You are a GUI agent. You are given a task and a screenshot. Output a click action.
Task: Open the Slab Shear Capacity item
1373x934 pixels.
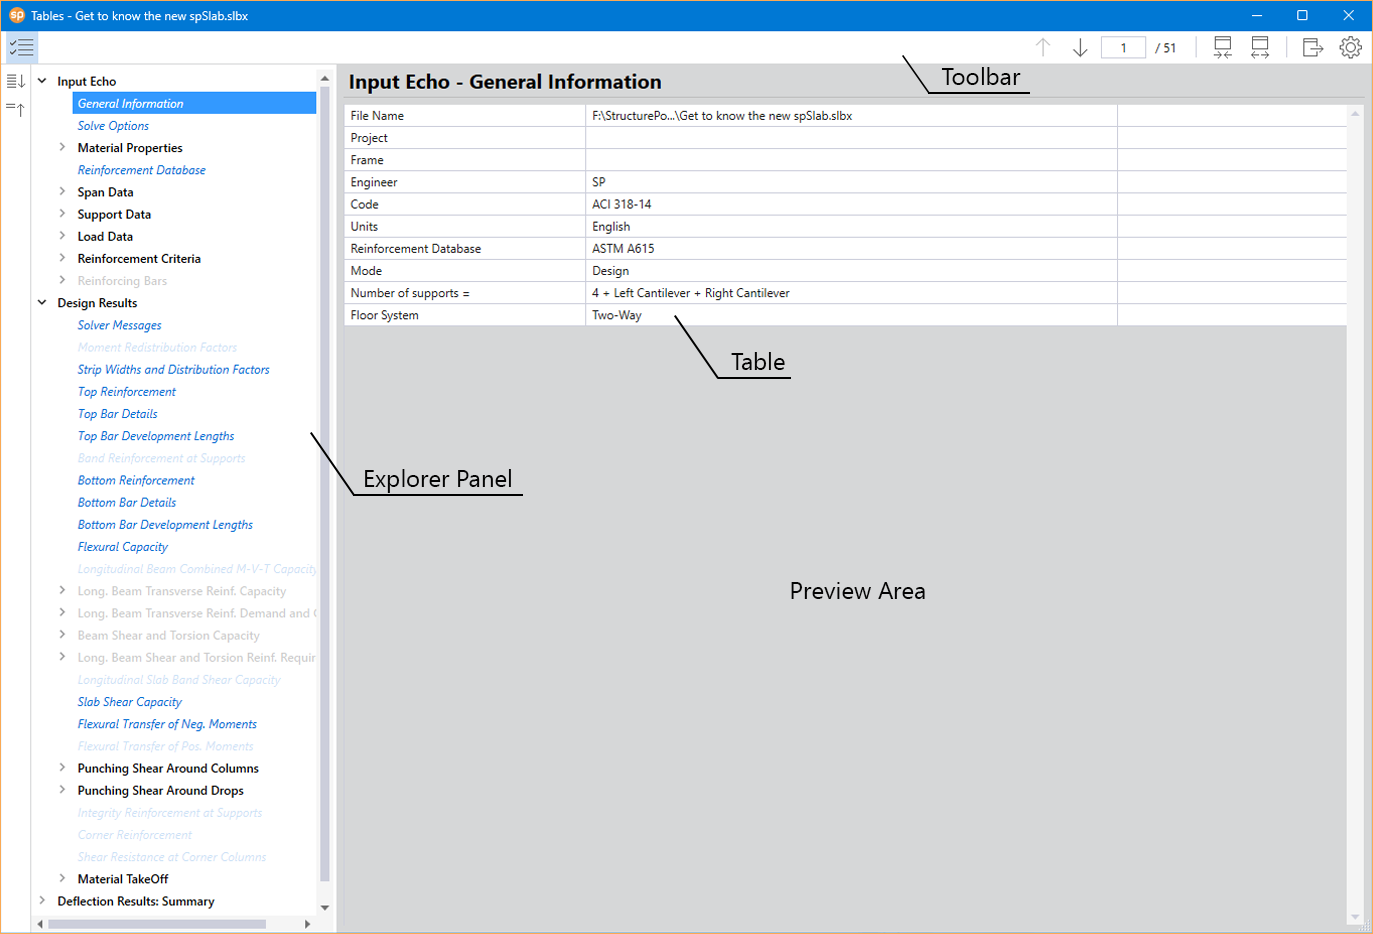coord(129,702)
